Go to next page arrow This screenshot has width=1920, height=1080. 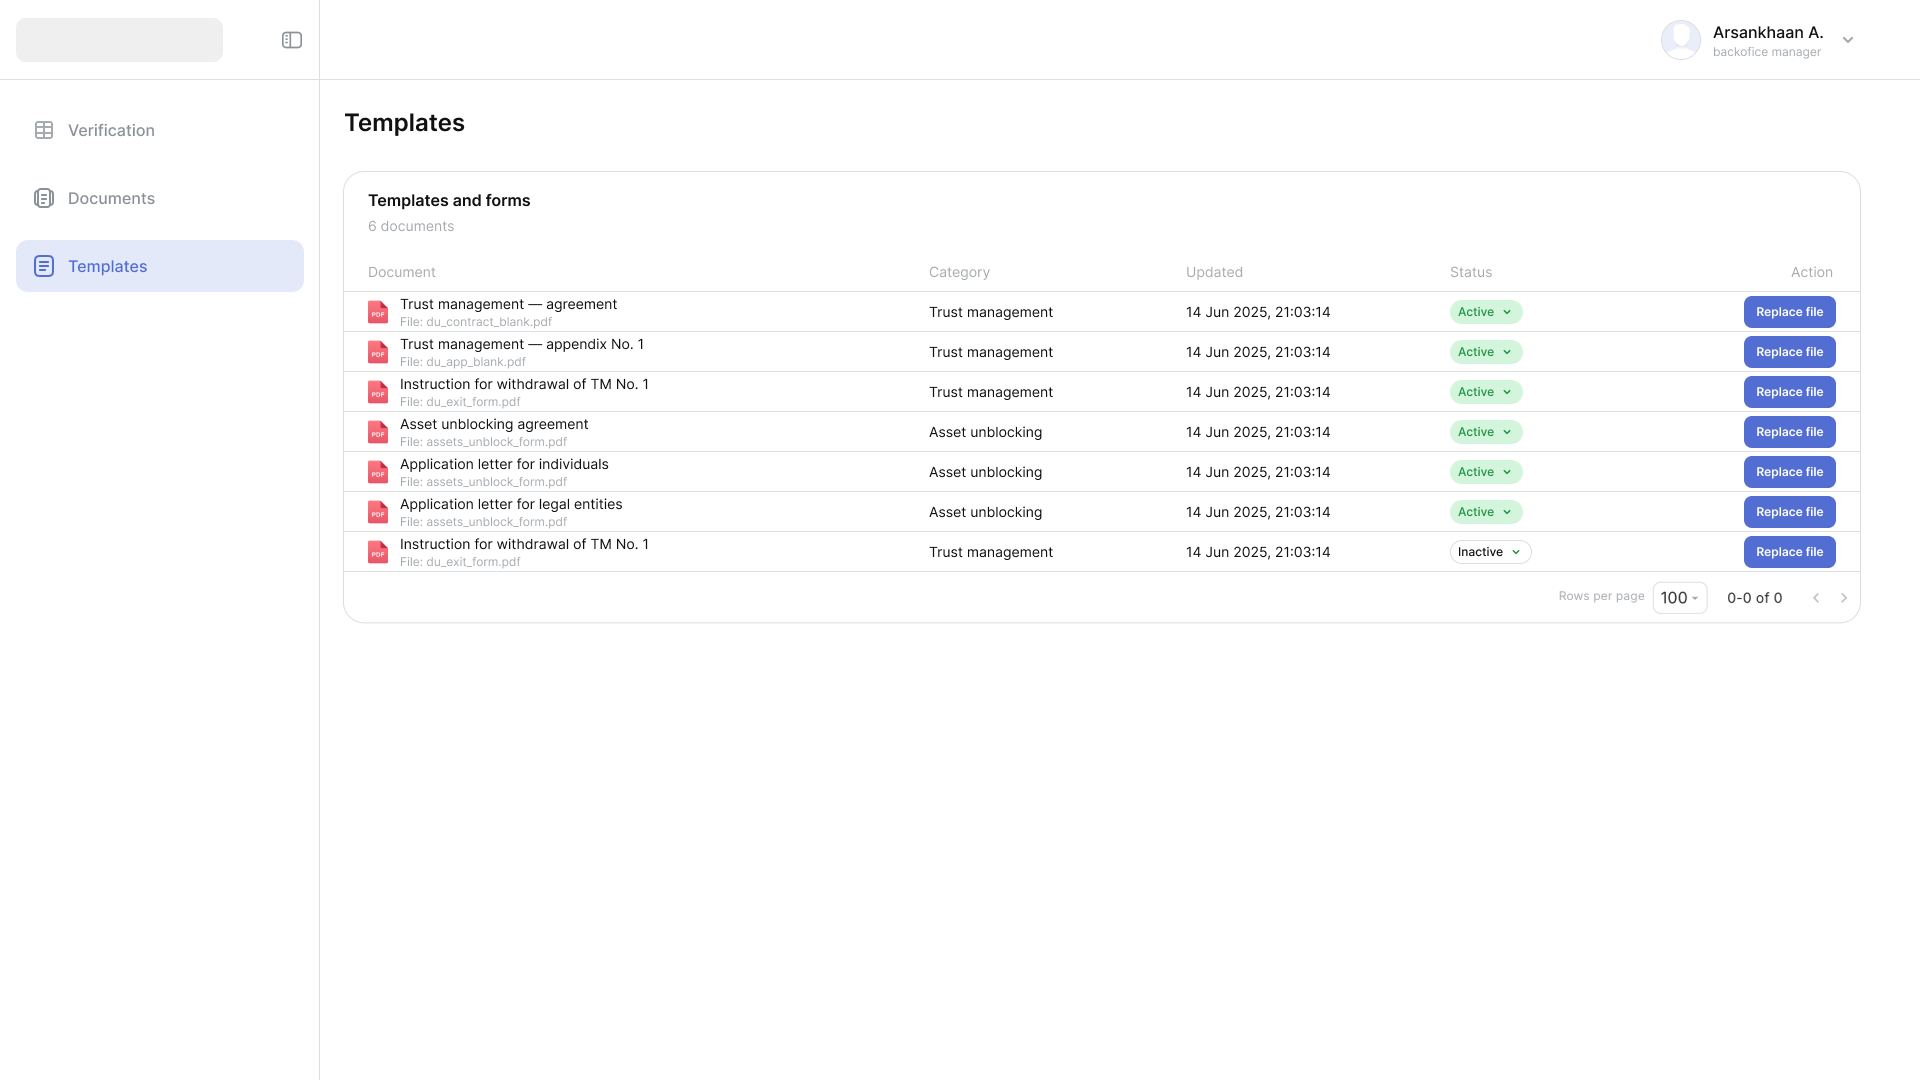(x=1844, y=598)
